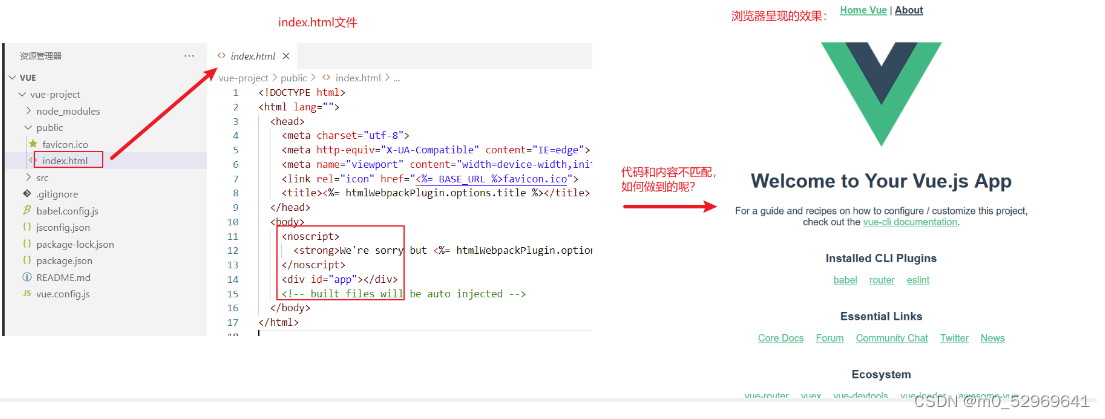Click the closing </html> code line
Screen dimensions: 1105x419
pos(278,322)
